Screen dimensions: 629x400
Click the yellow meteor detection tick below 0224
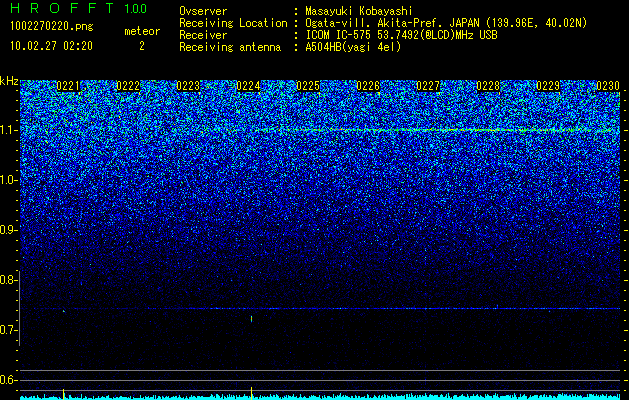click(252, 393)
